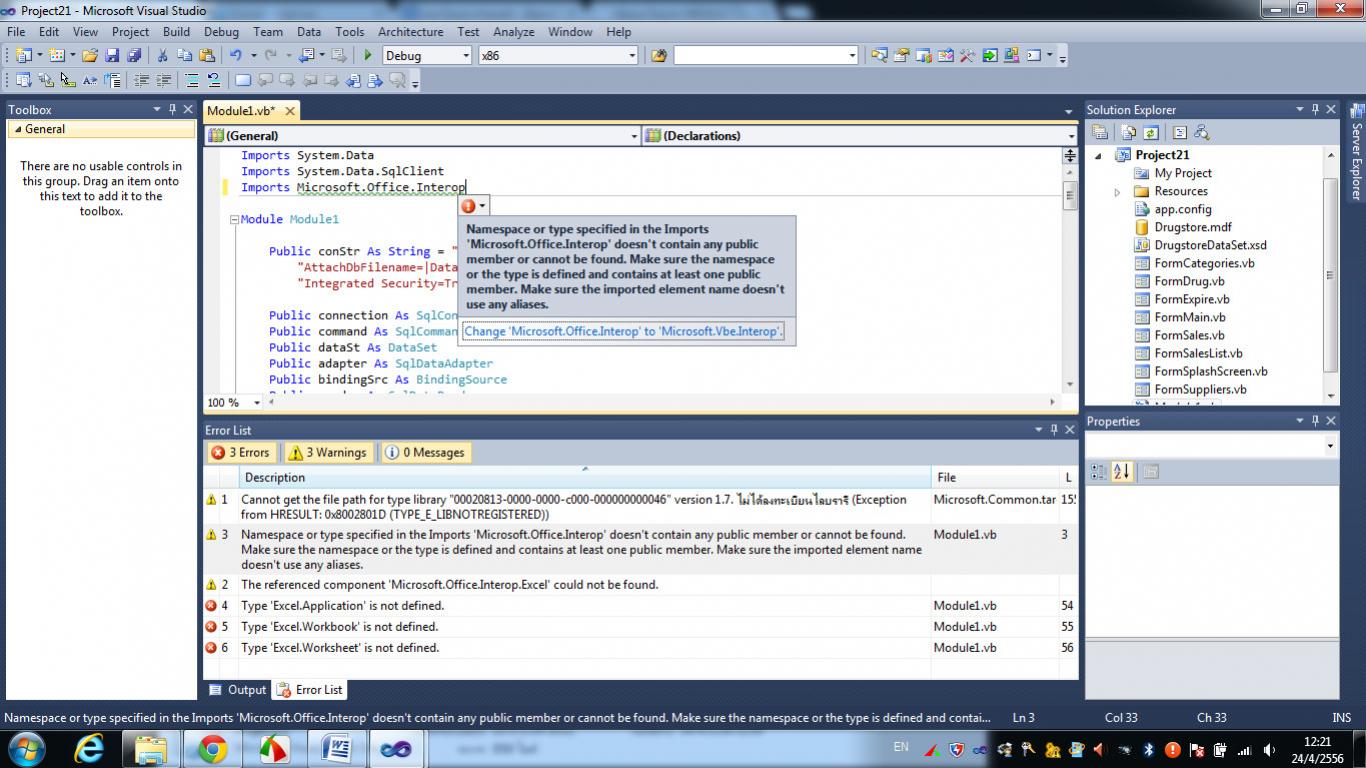Collapse the General toolbox group

click(16, 129)
